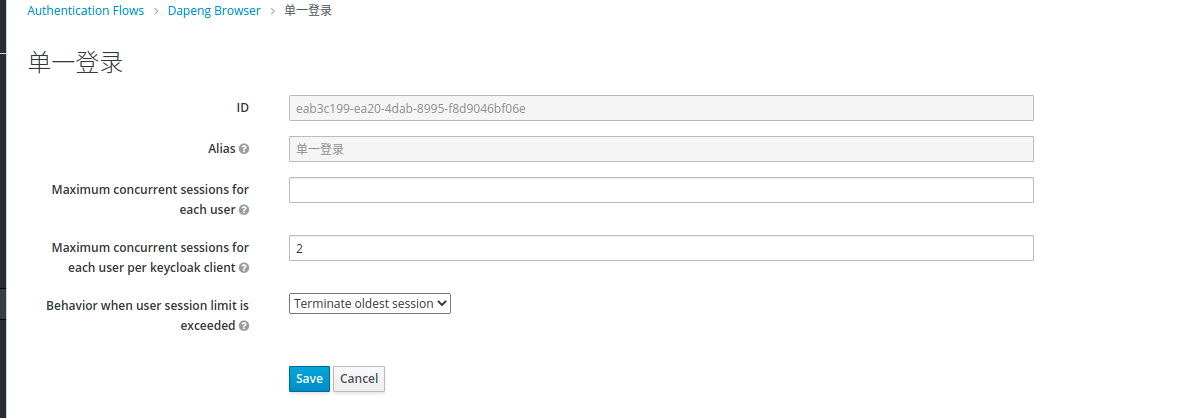This screenshot has width=1184, height=418.
Task: Click the disabled Alias field
Action: [x=661, y=149]
